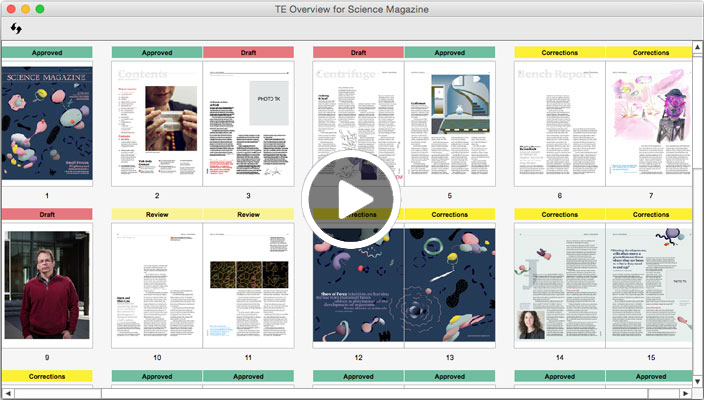704x400 pixels.
Task: Click Corrections status bar above page 7
Action: [x=649, y=53]
